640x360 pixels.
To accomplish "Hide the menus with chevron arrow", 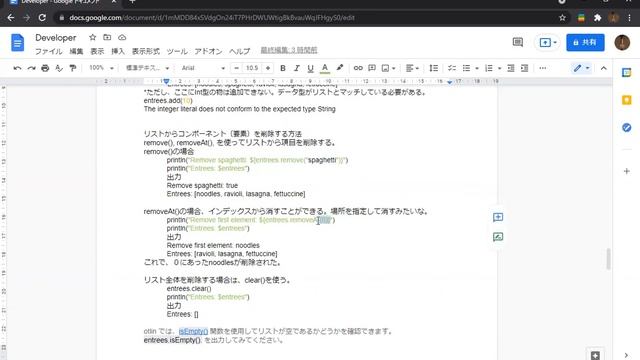I will [604, 68].
